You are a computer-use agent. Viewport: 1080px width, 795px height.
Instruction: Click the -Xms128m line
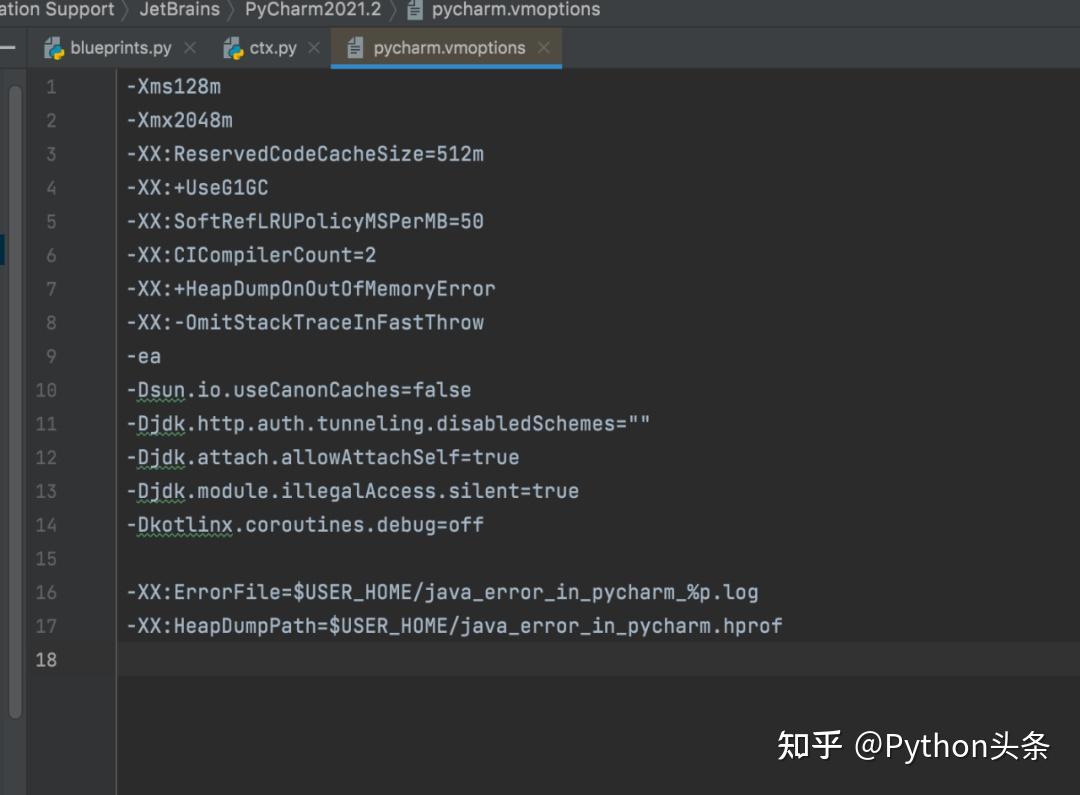[174, 87]
